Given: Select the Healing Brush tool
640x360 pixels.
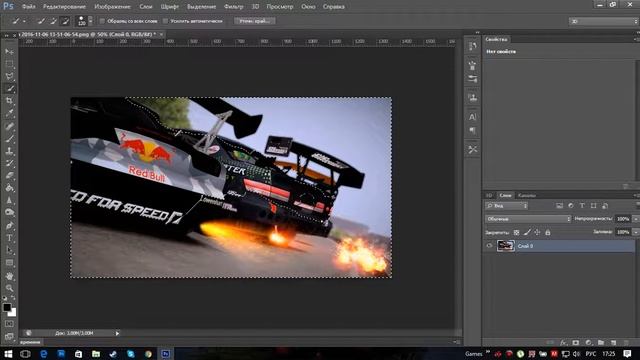Looking at the screenshot, I should point(9,126).
